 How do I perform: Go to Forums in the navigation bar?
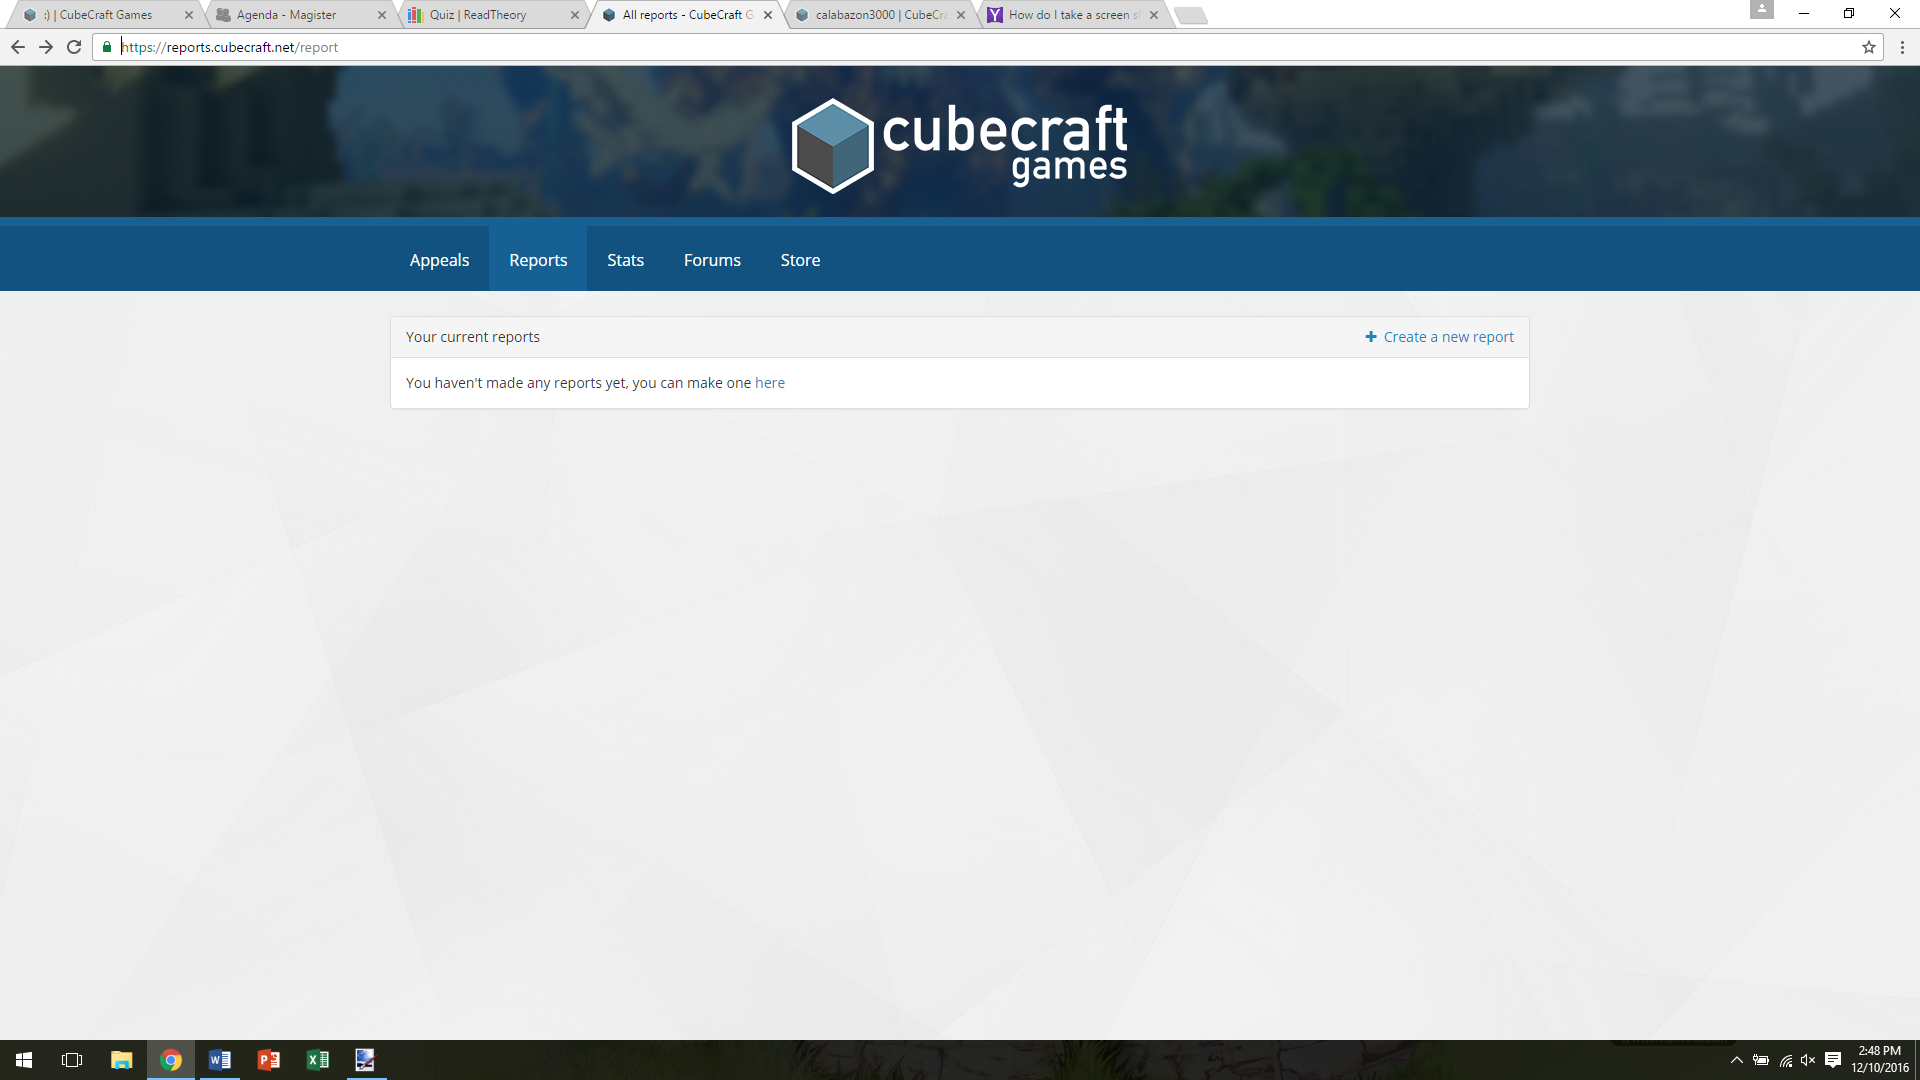coord(712,260)
